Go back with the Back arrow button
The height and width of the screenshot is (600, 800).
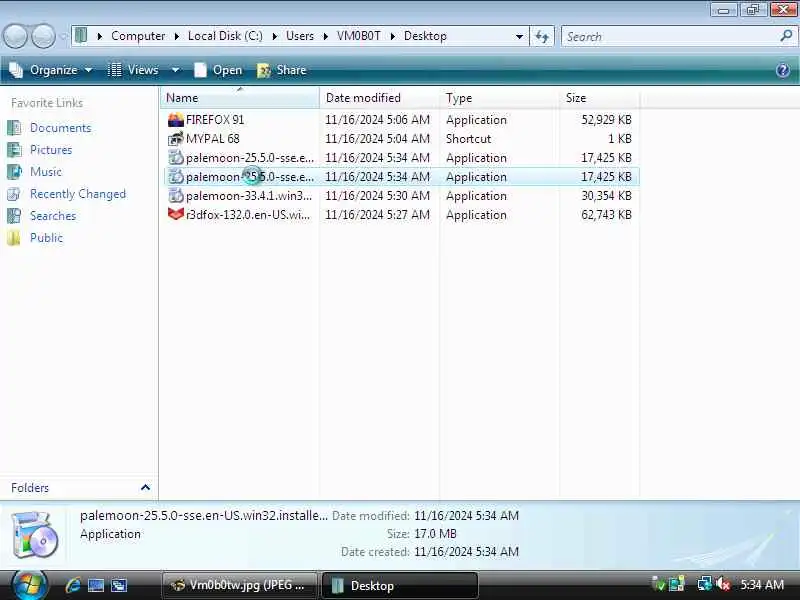coord(15,36)
